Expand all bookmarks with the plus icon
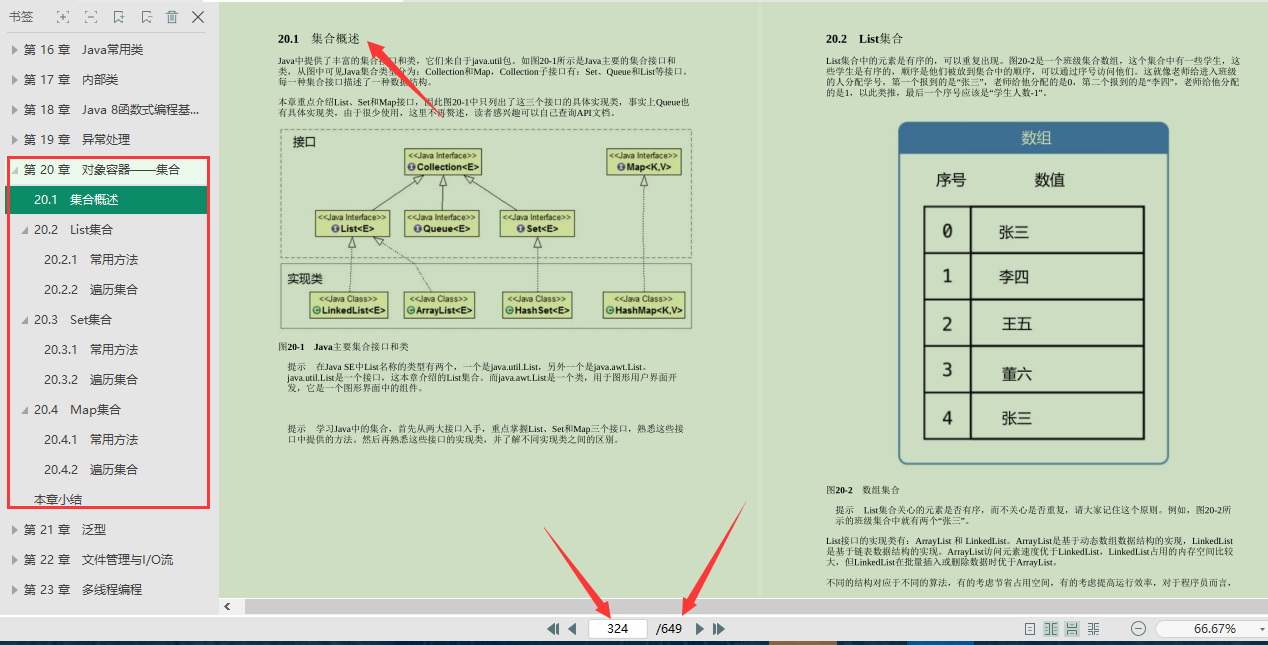 coord(64,17)
